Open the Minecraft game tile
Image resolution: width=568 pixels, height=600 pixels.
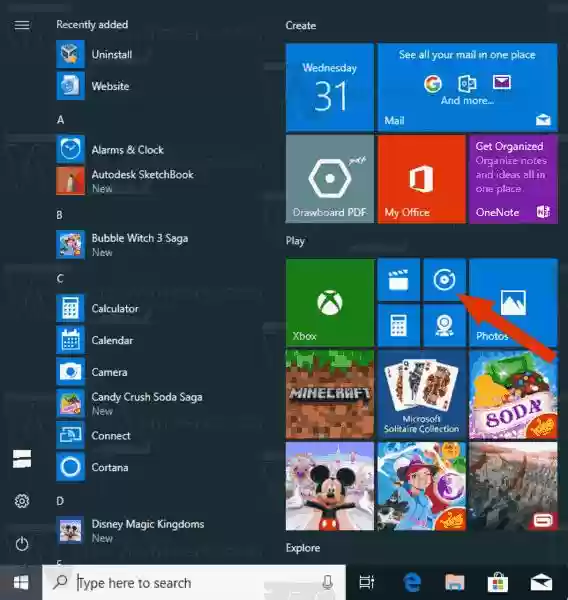[330, 395]
